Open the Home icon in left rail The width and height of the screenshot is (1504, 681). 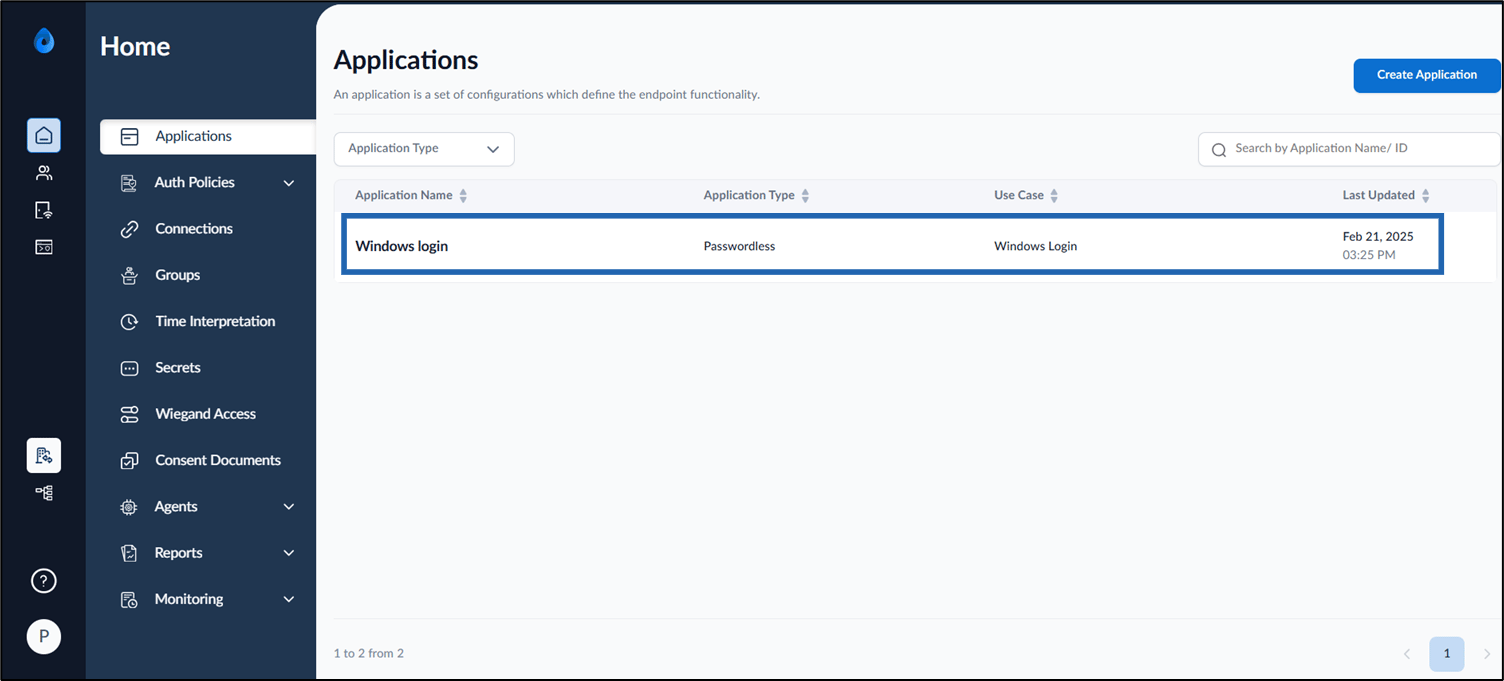(44, 135)
